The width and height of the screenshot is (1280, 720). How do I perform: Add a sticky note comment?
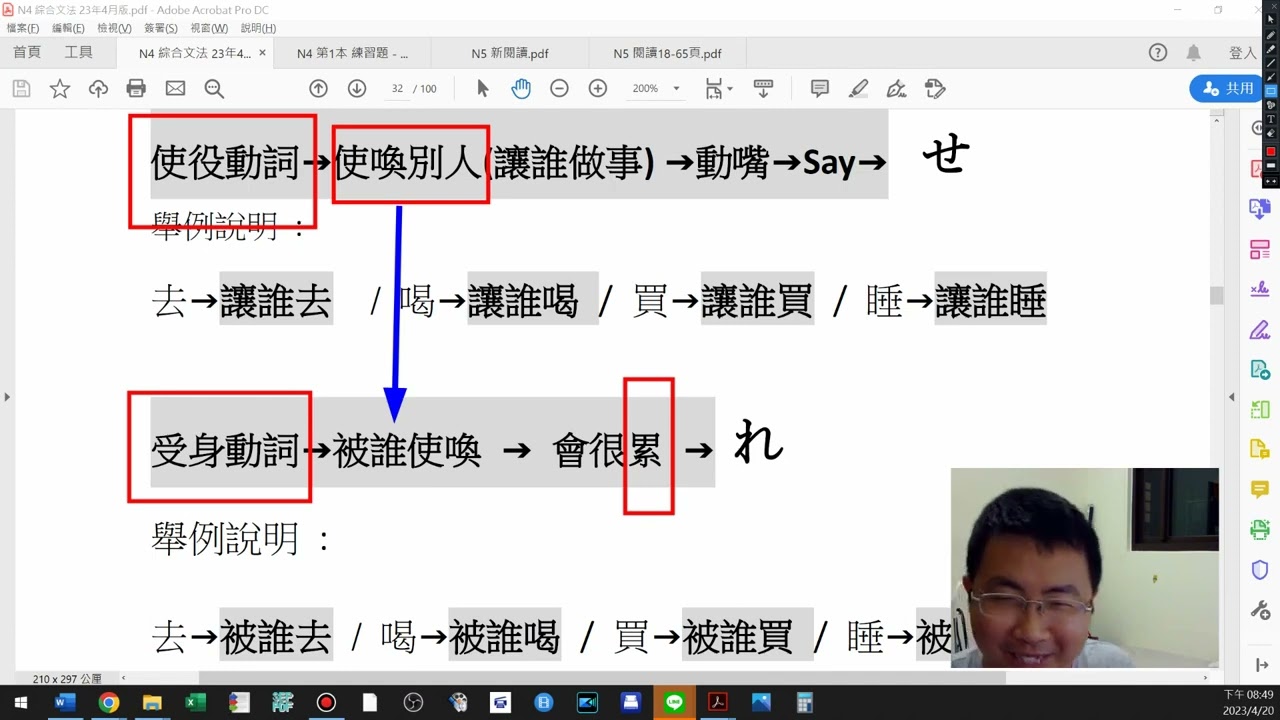tap(820, 89)
